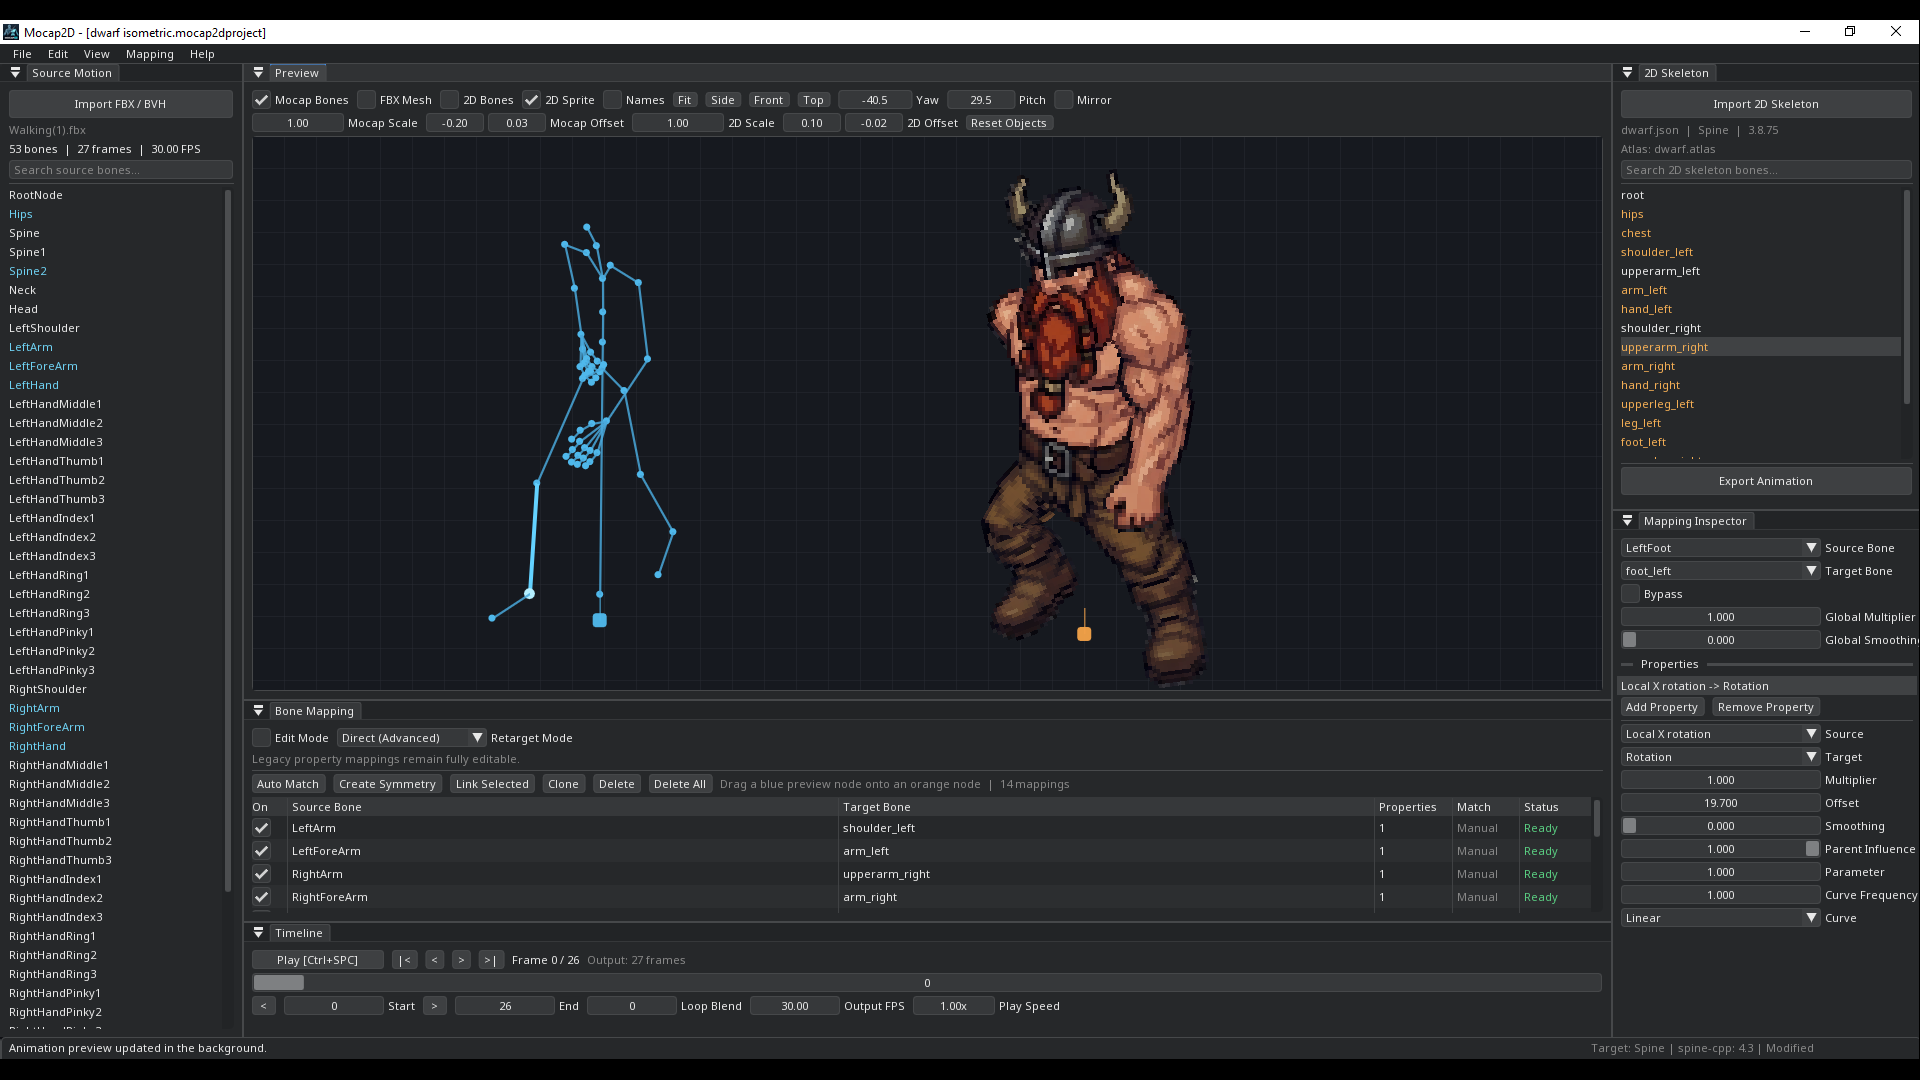Screen dimensions: 1920x1080
Task: Click the Global Smoothing slider
Action: pos(1720,640)
